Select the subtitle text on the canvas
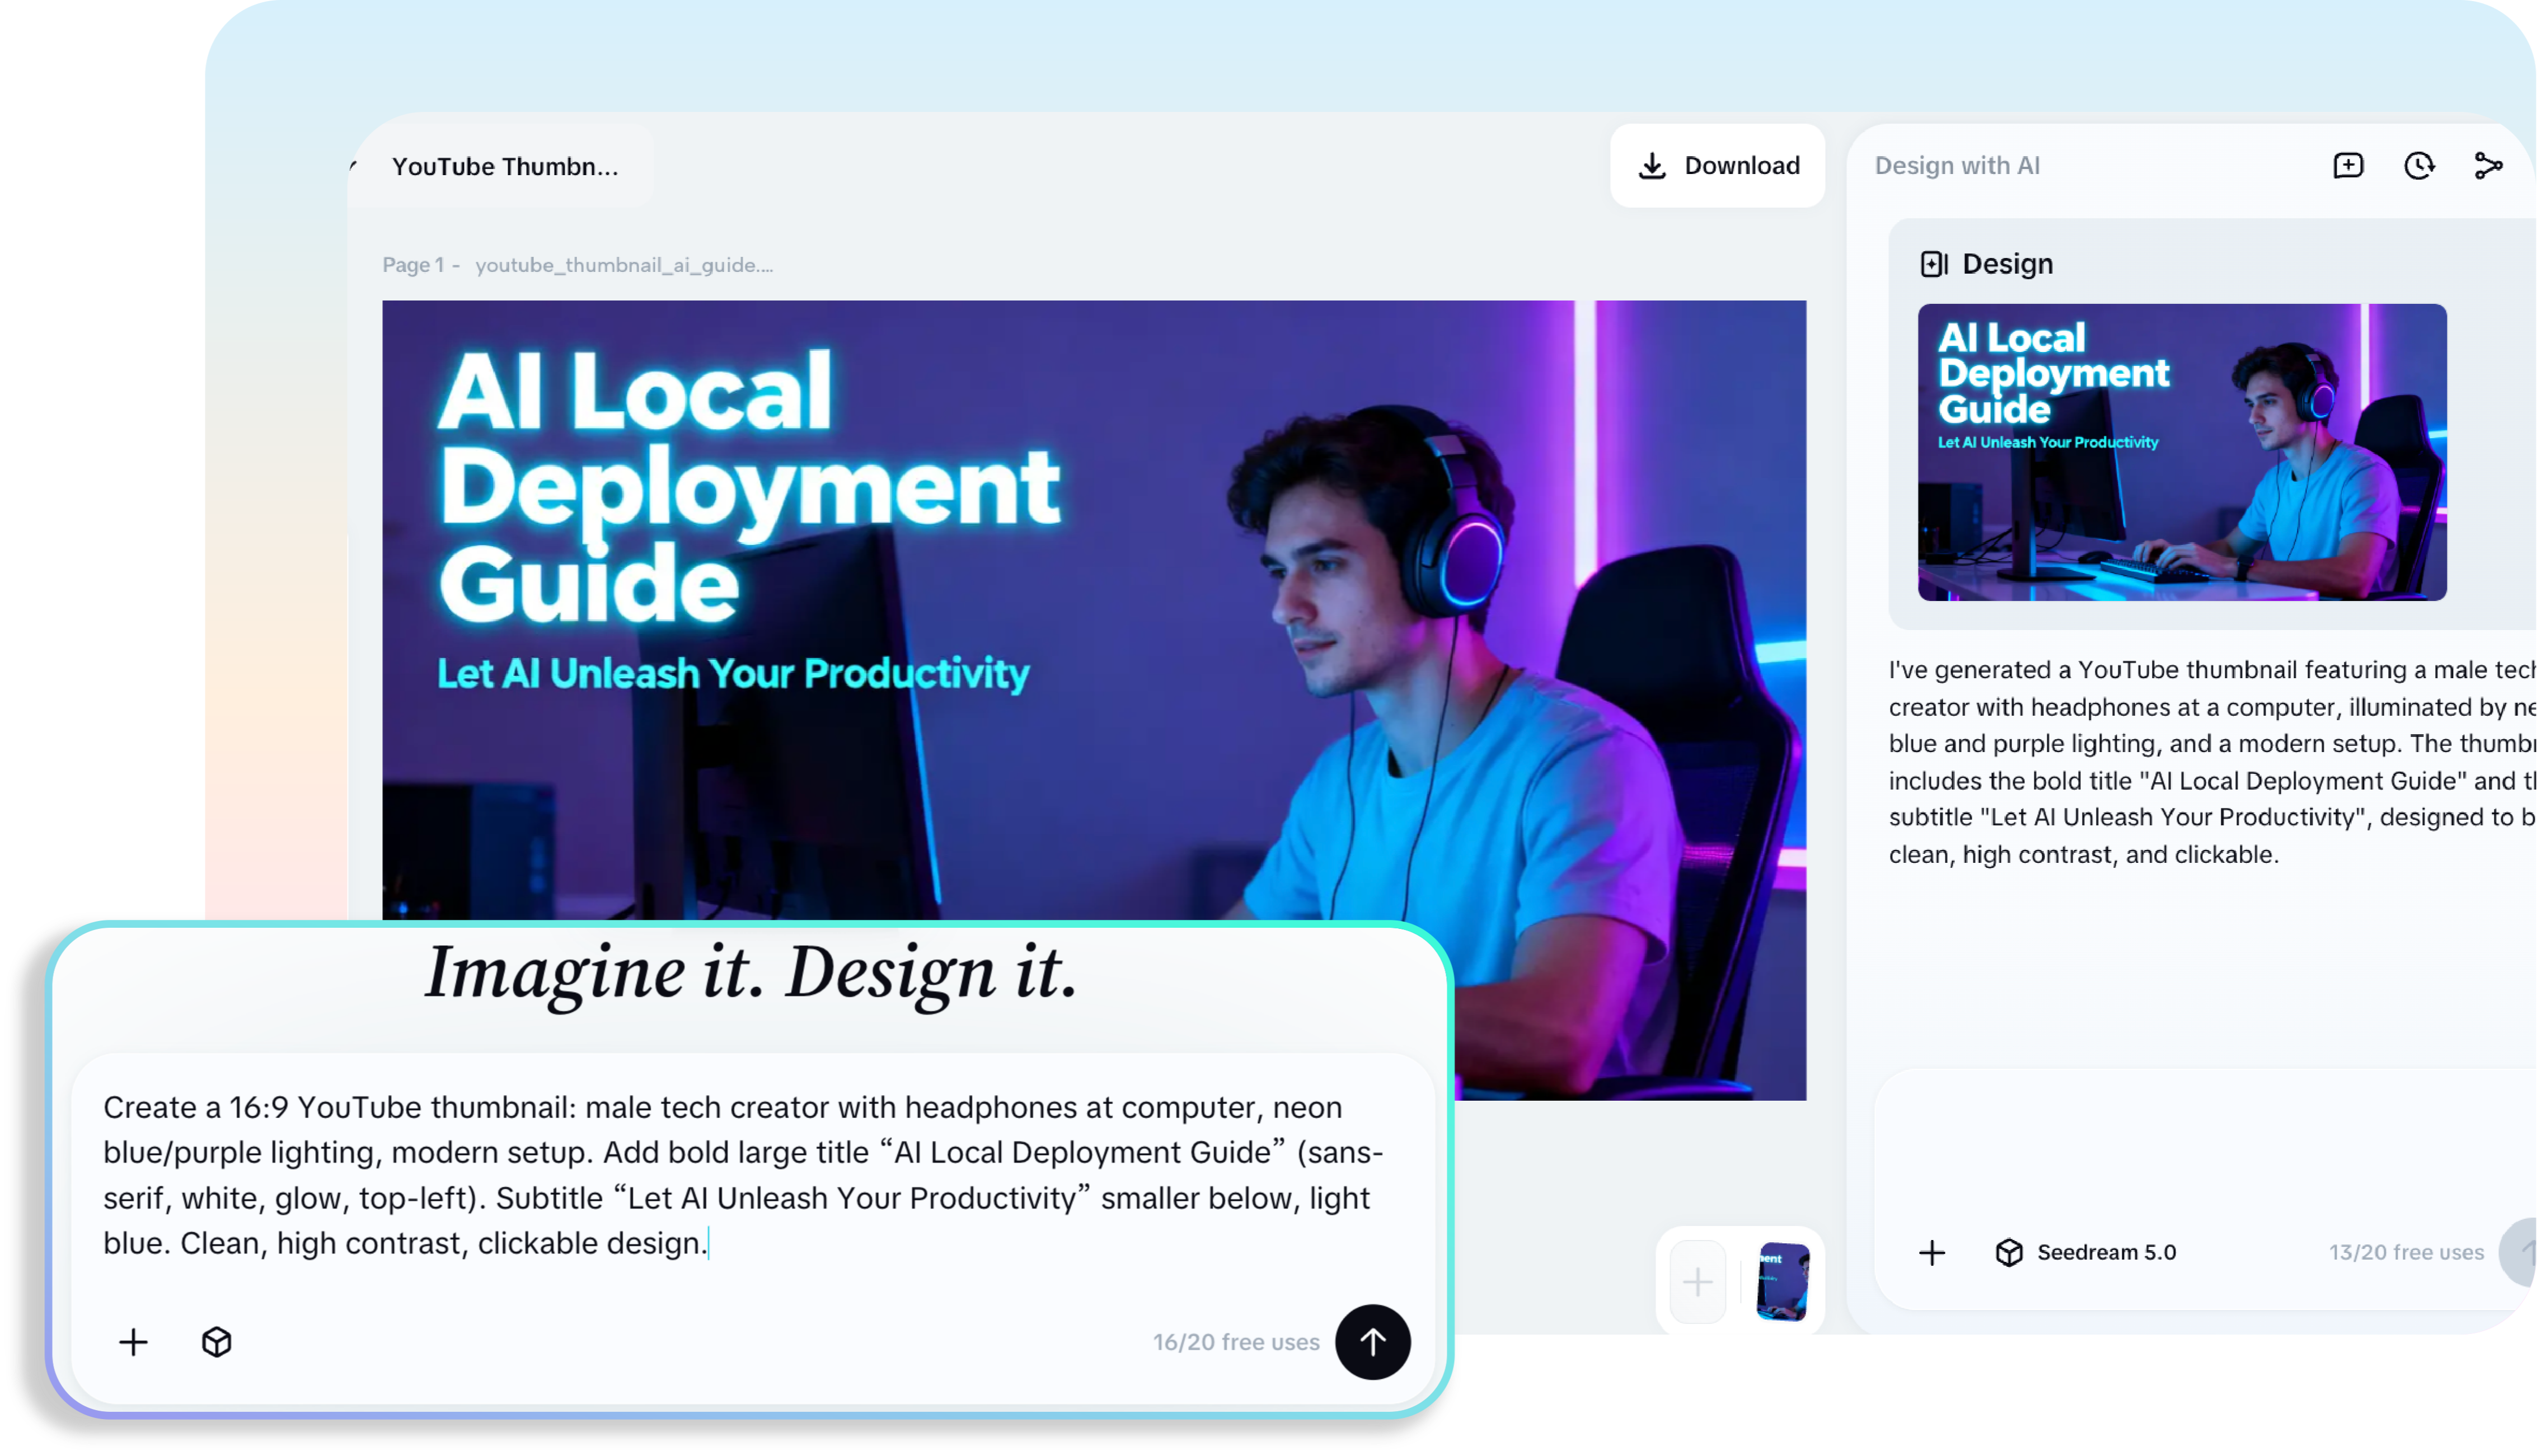2537x1456 pixels. [x=733, y=673]
